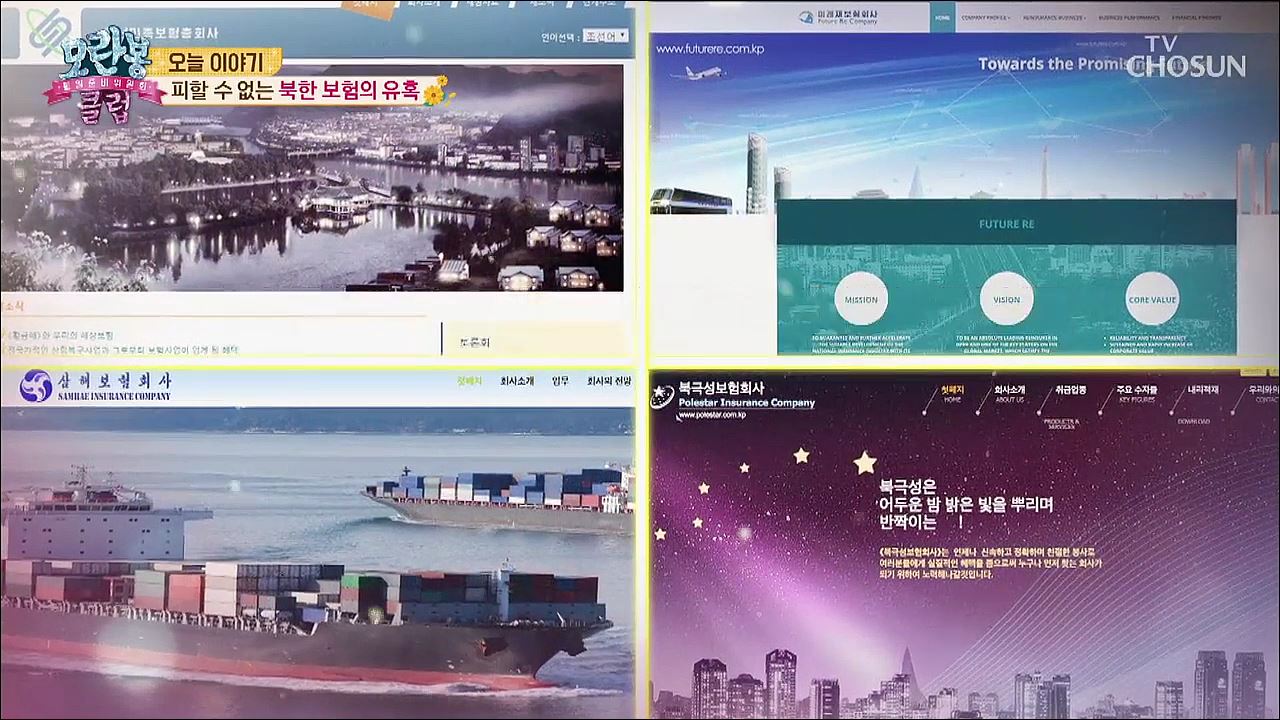Click 삼해보험회사 company name heading

(116, 381)
